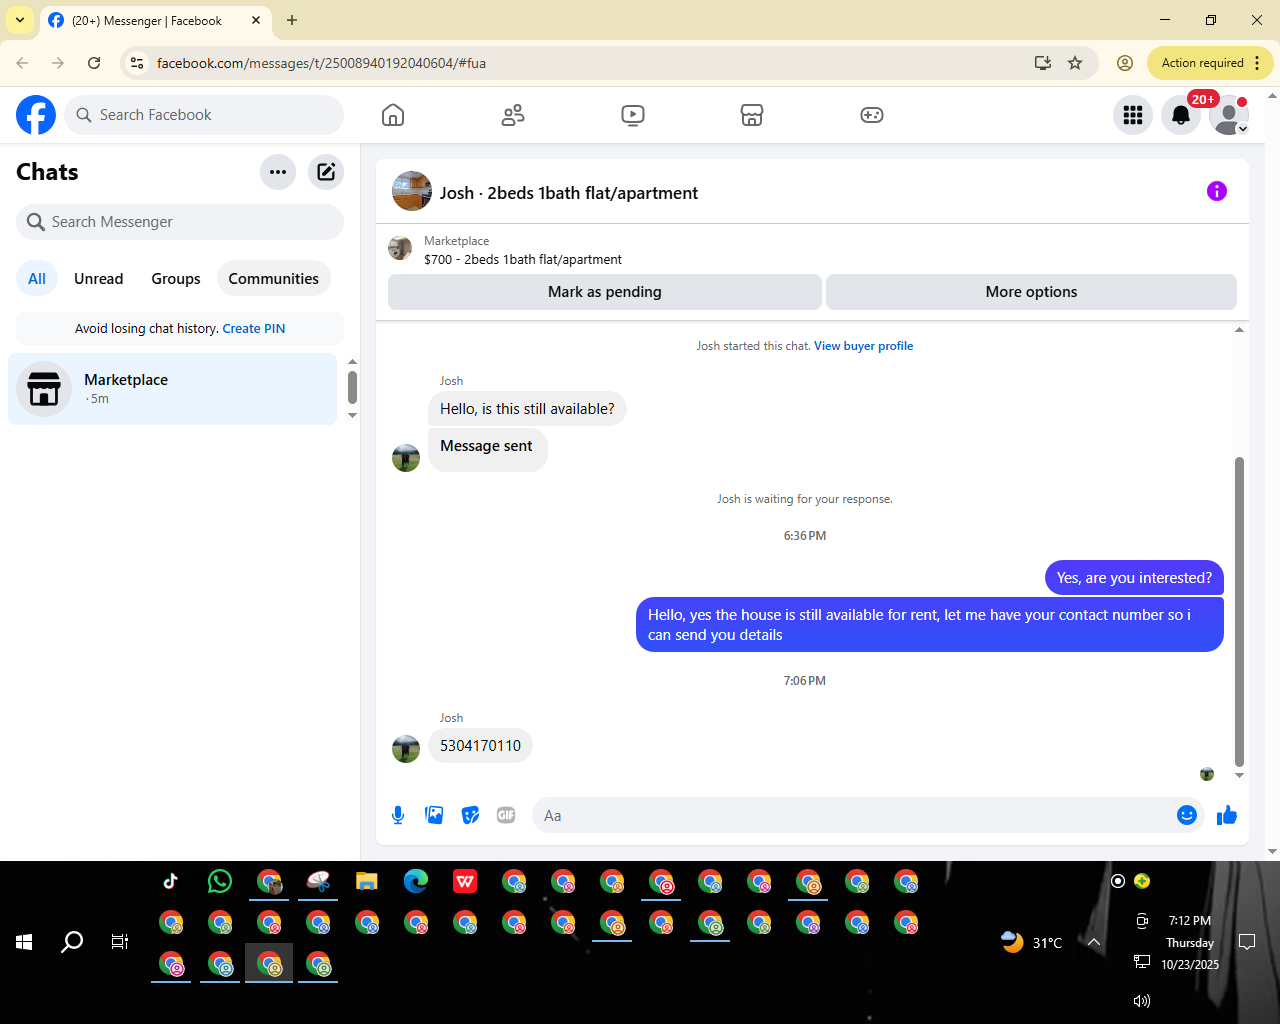
Task: Bookmark this page with the star icon
Action: (1075, 63)
